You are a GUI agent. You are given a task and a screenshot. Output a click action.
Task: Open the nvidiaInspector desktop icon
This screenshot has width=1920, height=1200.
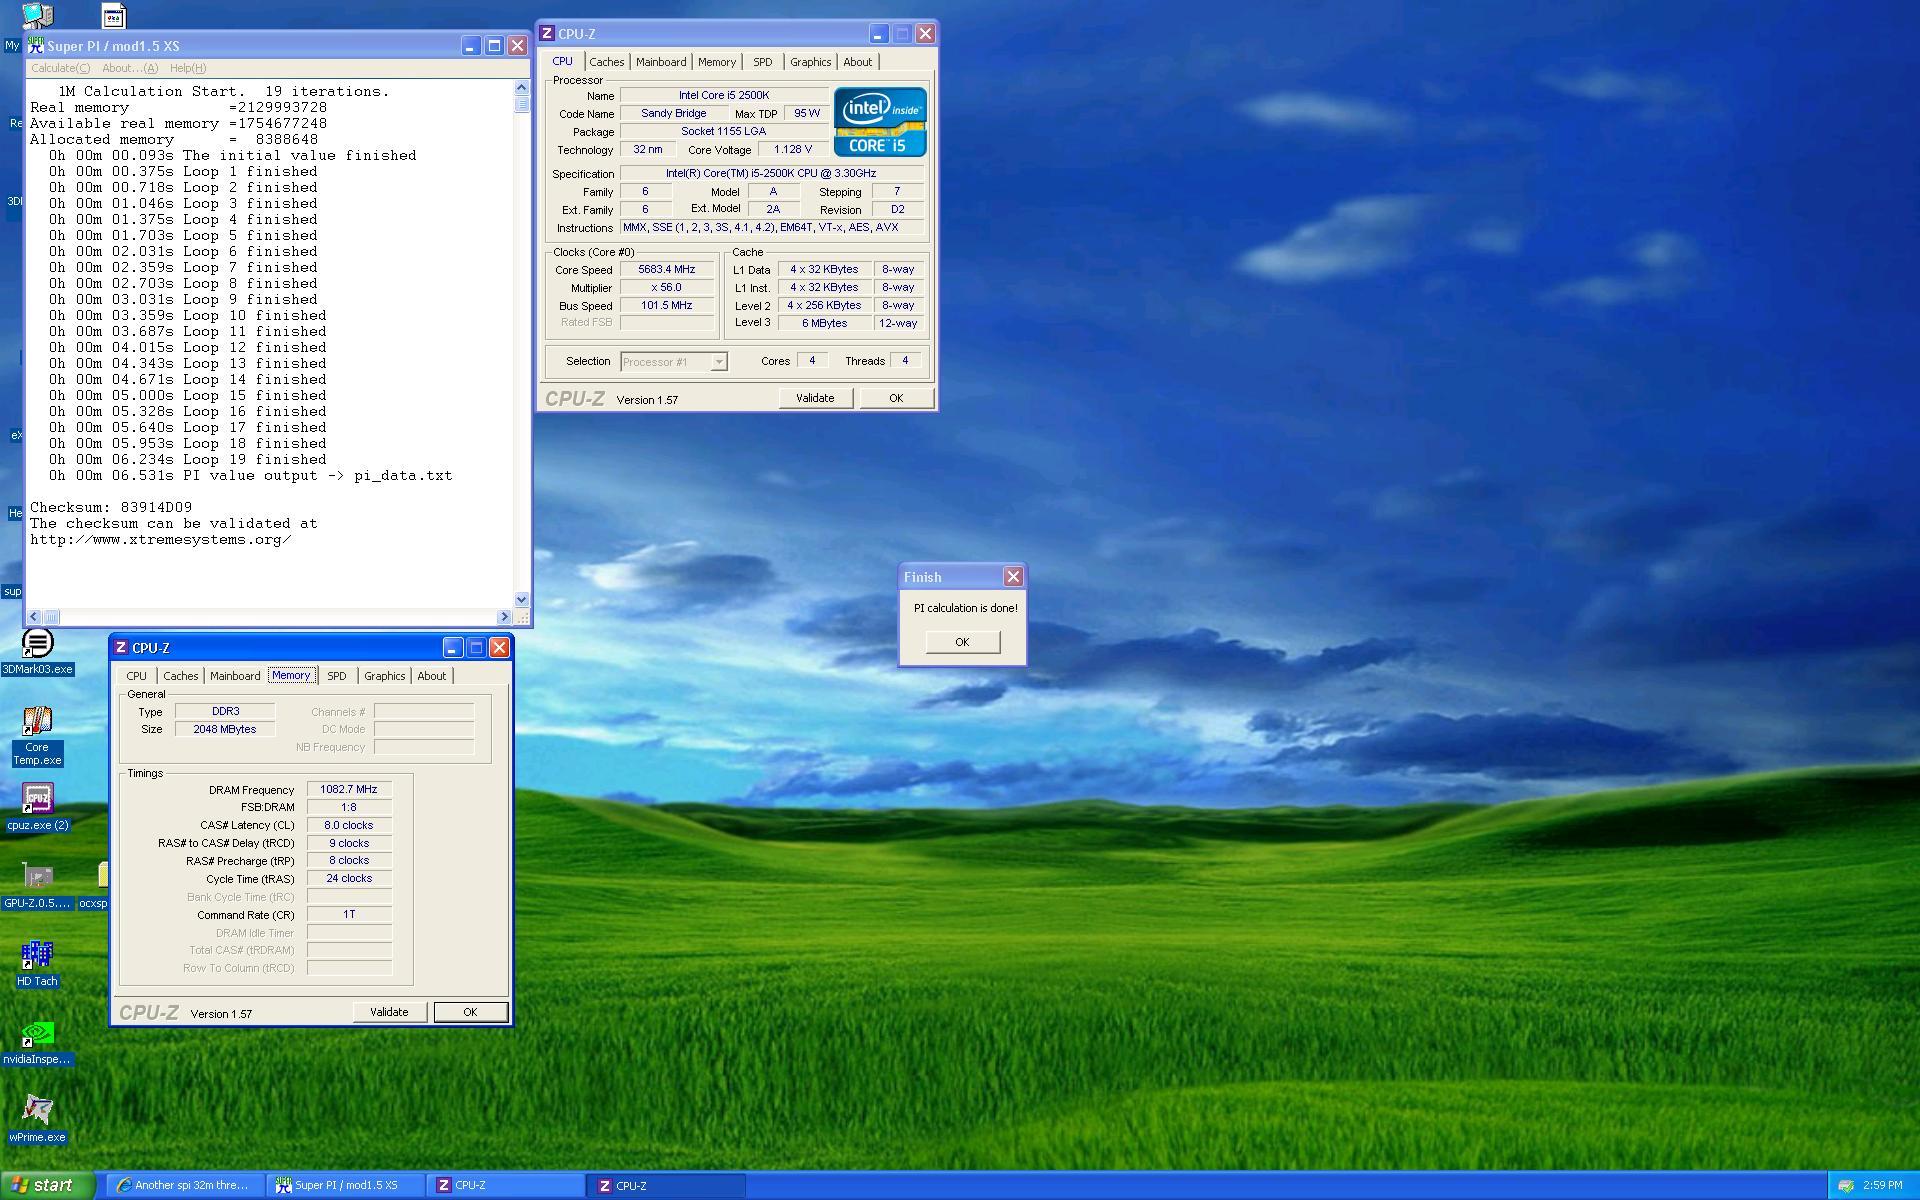[x=37, y=1041]
